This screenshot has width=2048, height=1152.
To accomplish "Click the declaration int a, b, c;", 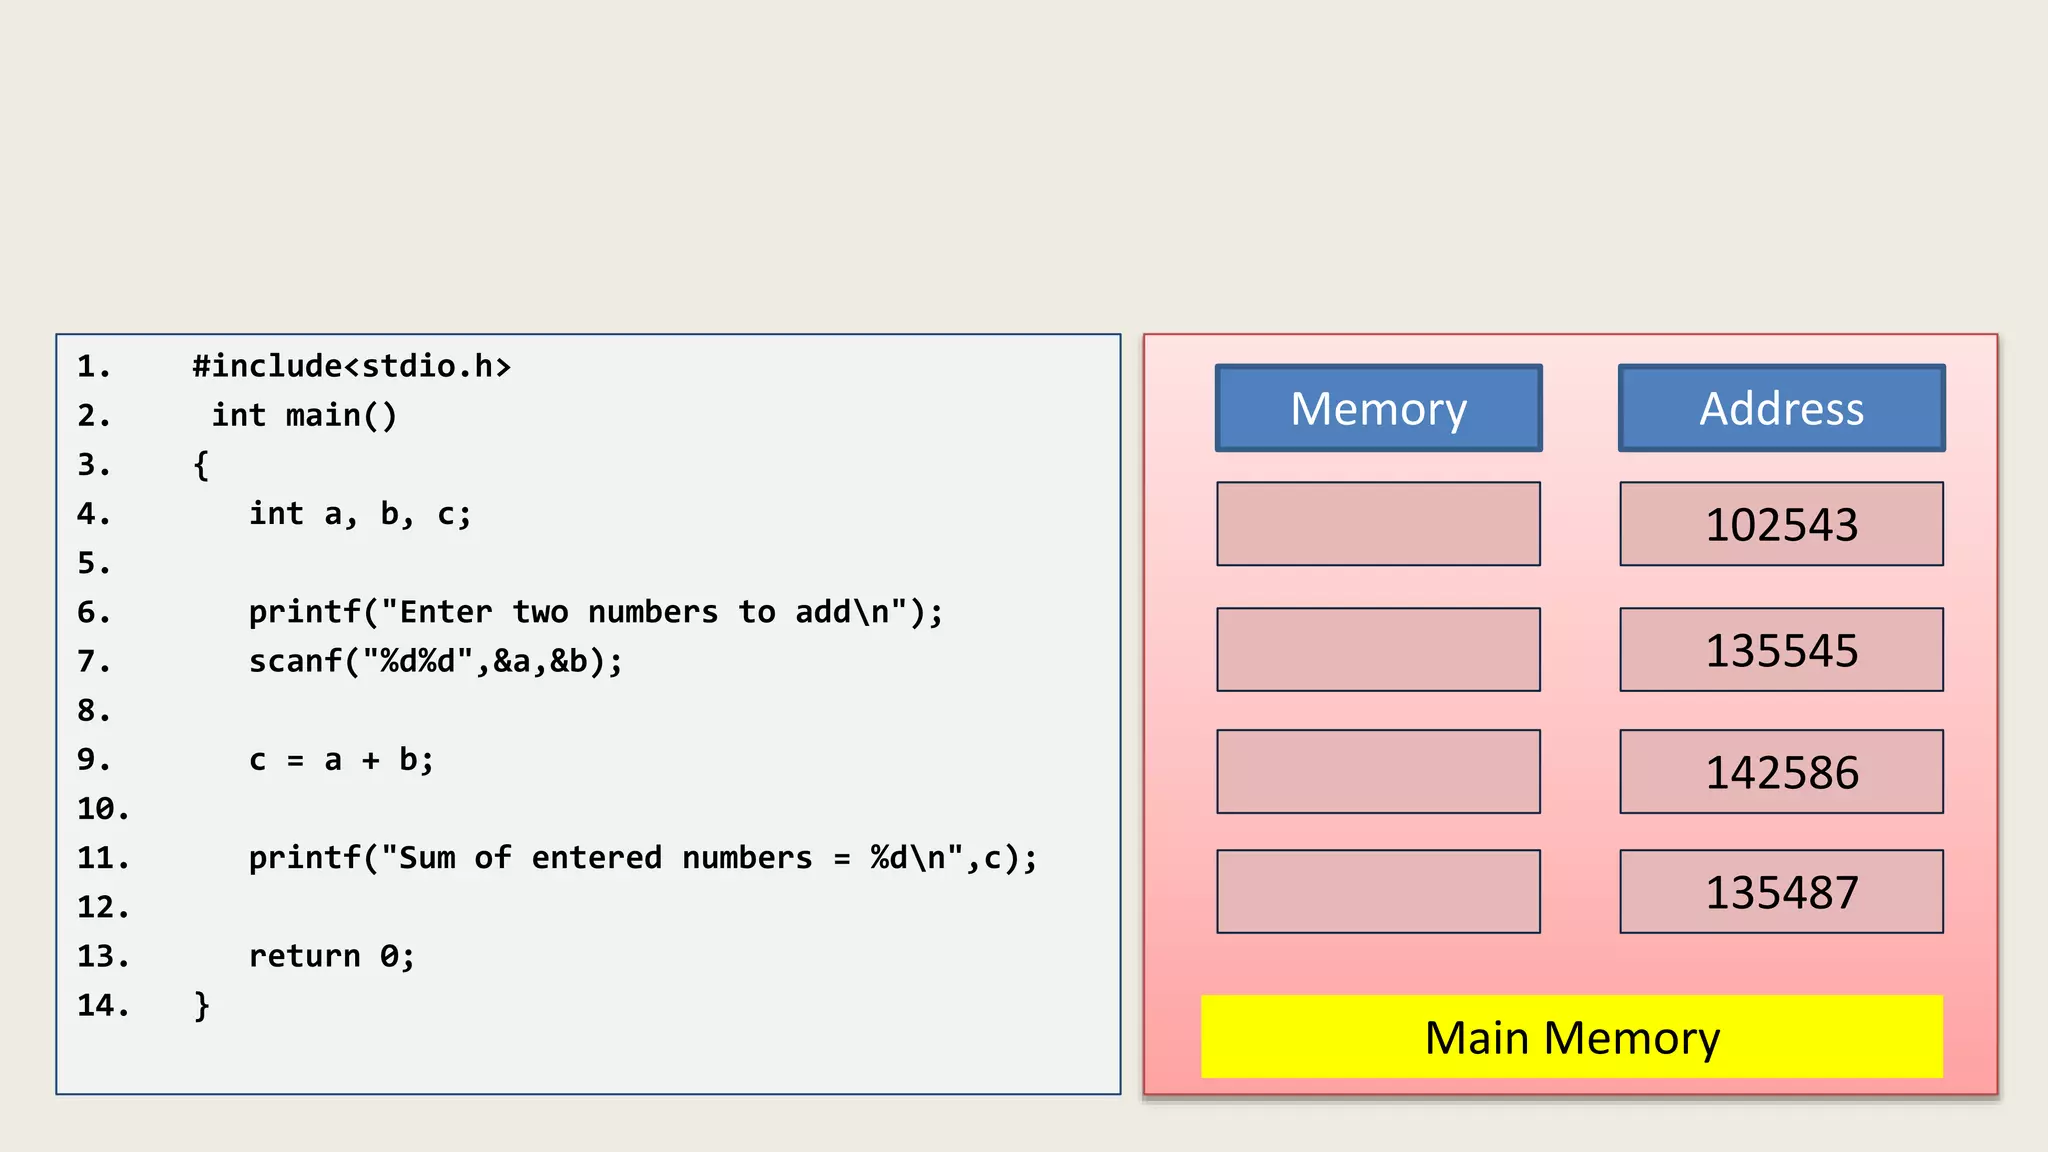I will (360, 514).
